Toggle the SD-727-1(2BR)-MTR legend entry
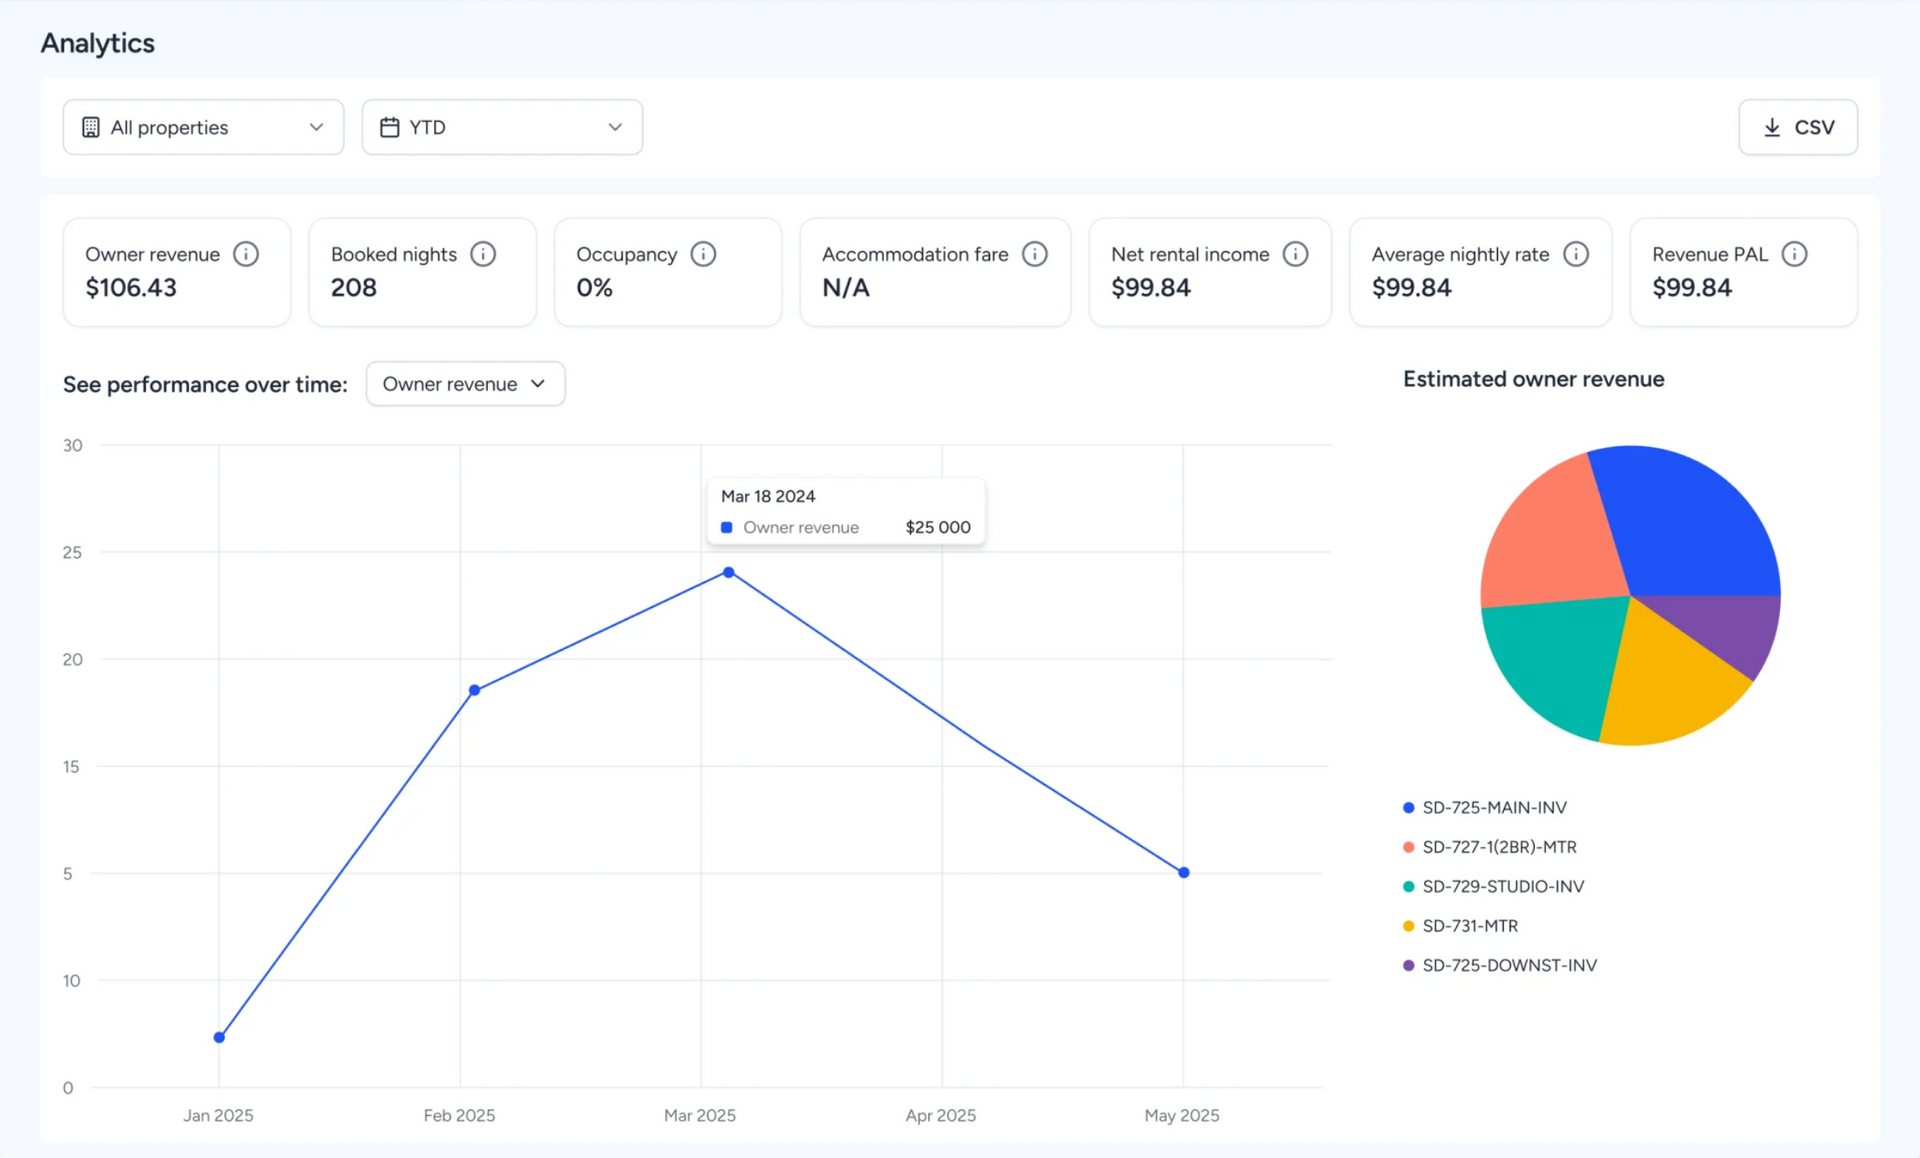The height and width of the screenshot is (1158, 1920). [x=1498, y=847]
